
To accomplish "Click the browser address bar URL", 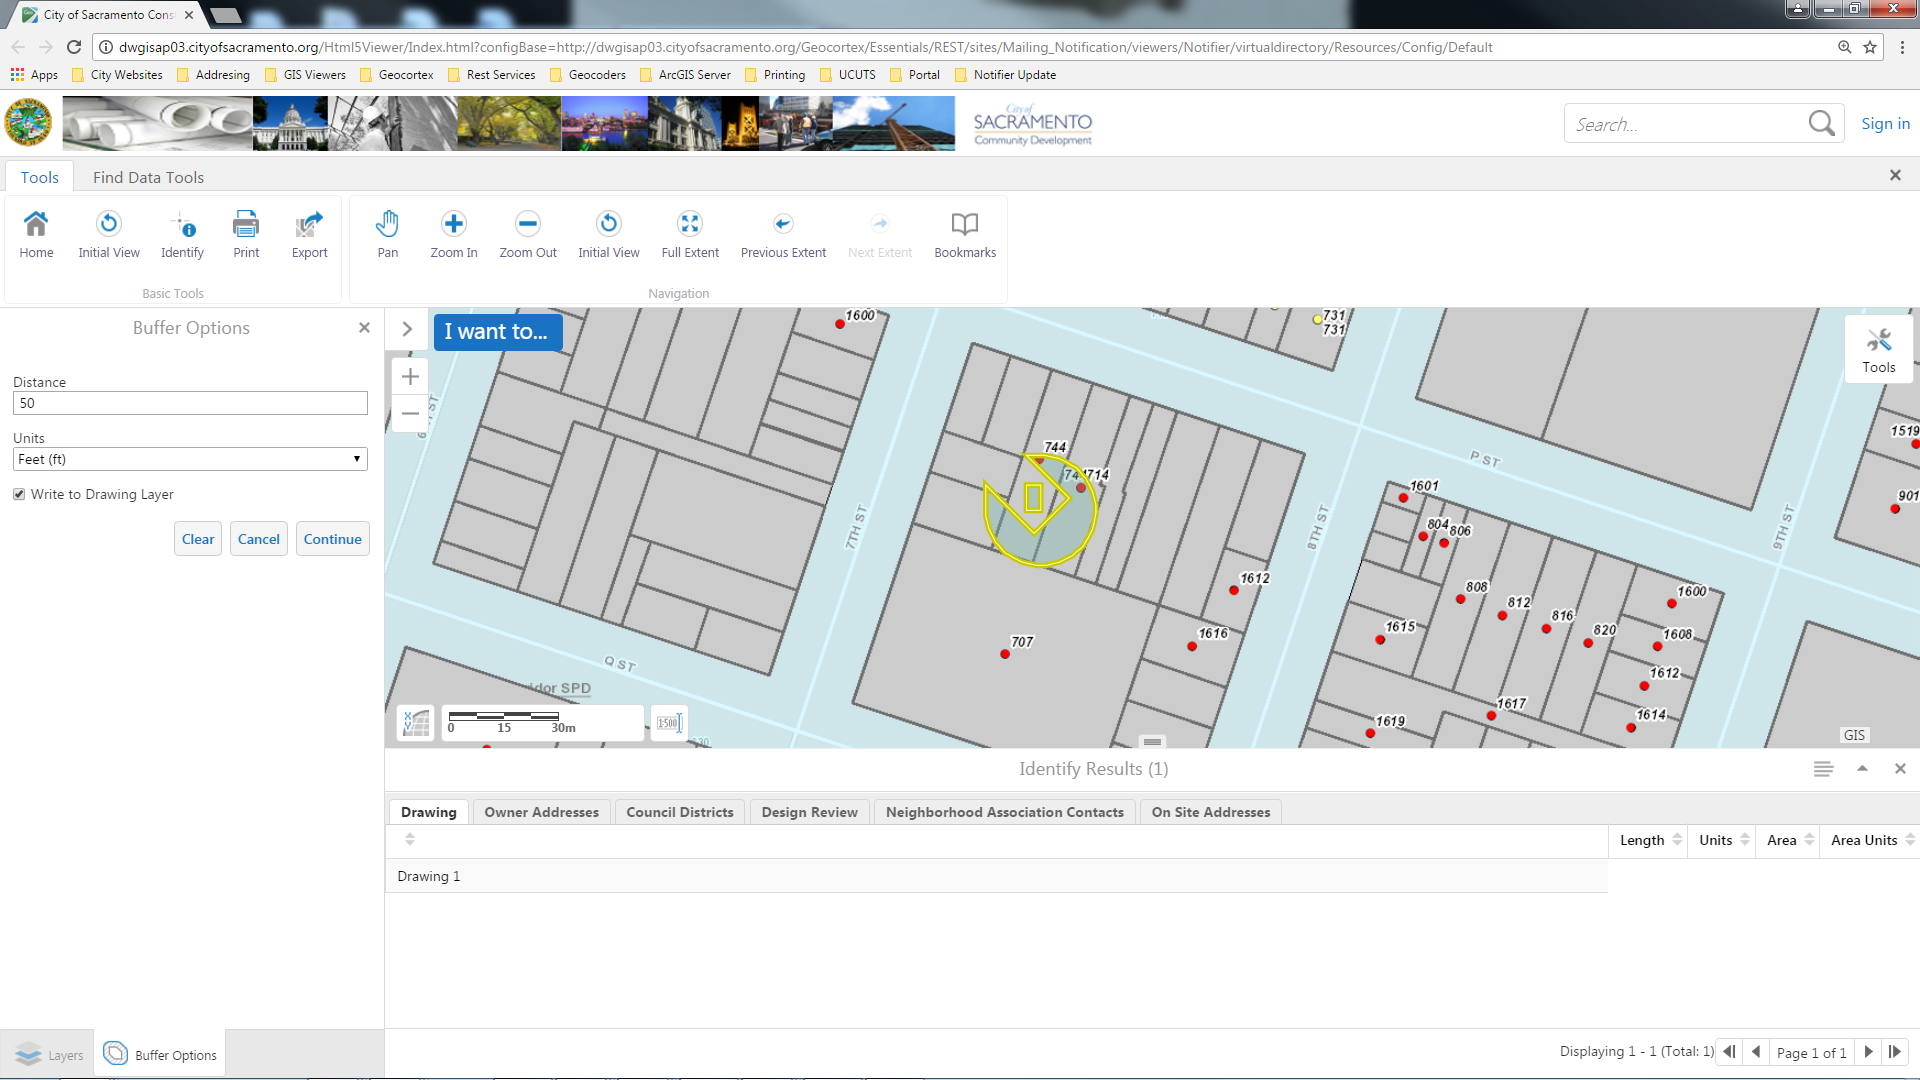I will [805, 47].
